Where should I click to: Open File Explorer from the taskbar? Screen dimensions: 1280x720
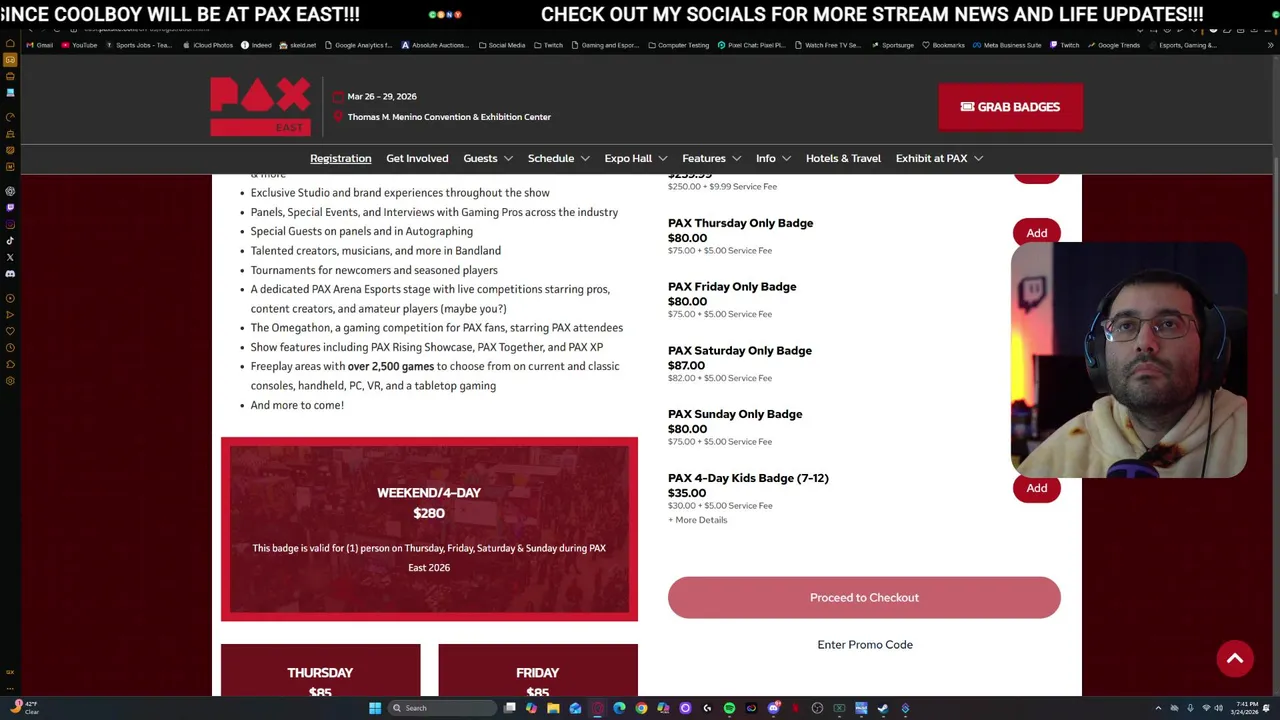553,708
